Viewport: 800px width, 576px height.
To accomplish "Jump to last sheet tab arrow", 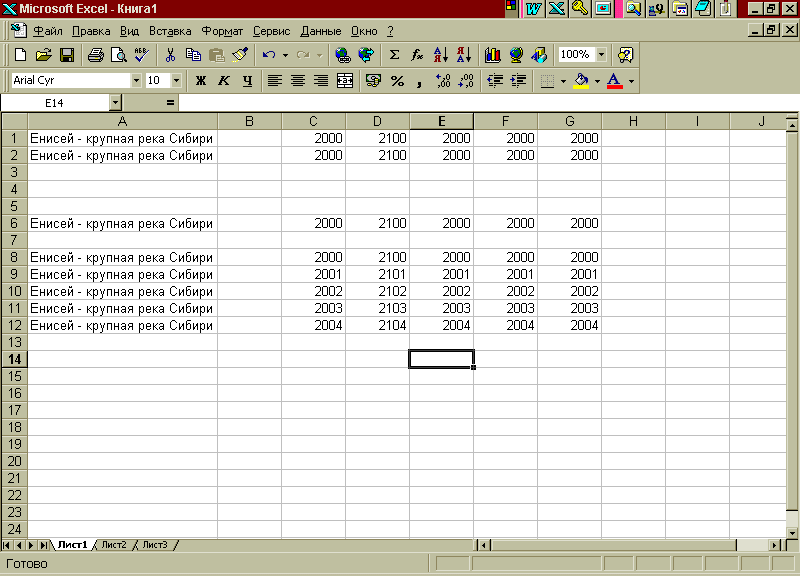I will click(44, 545).
